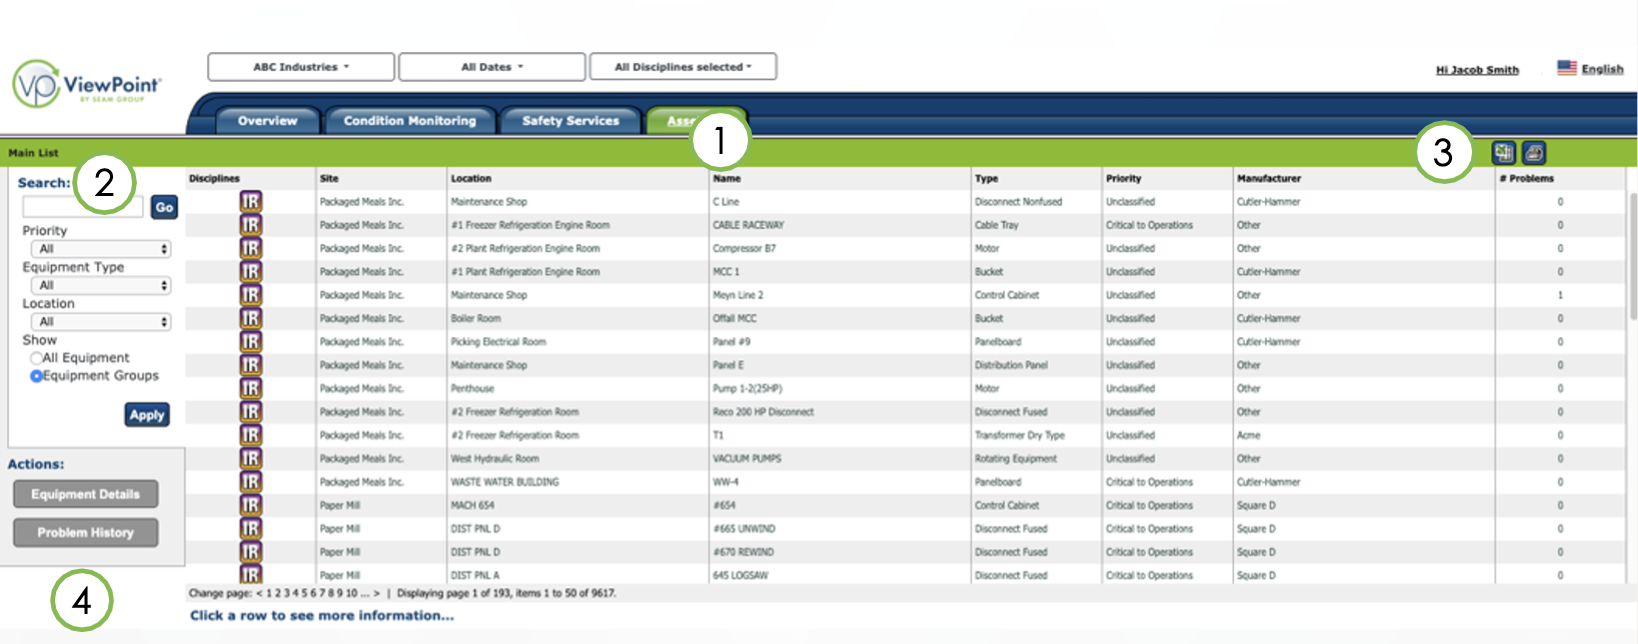The image size is (1638, 644).
Task: Select the 'Meyn Line 2' name cell
Action: pos(738,295)
